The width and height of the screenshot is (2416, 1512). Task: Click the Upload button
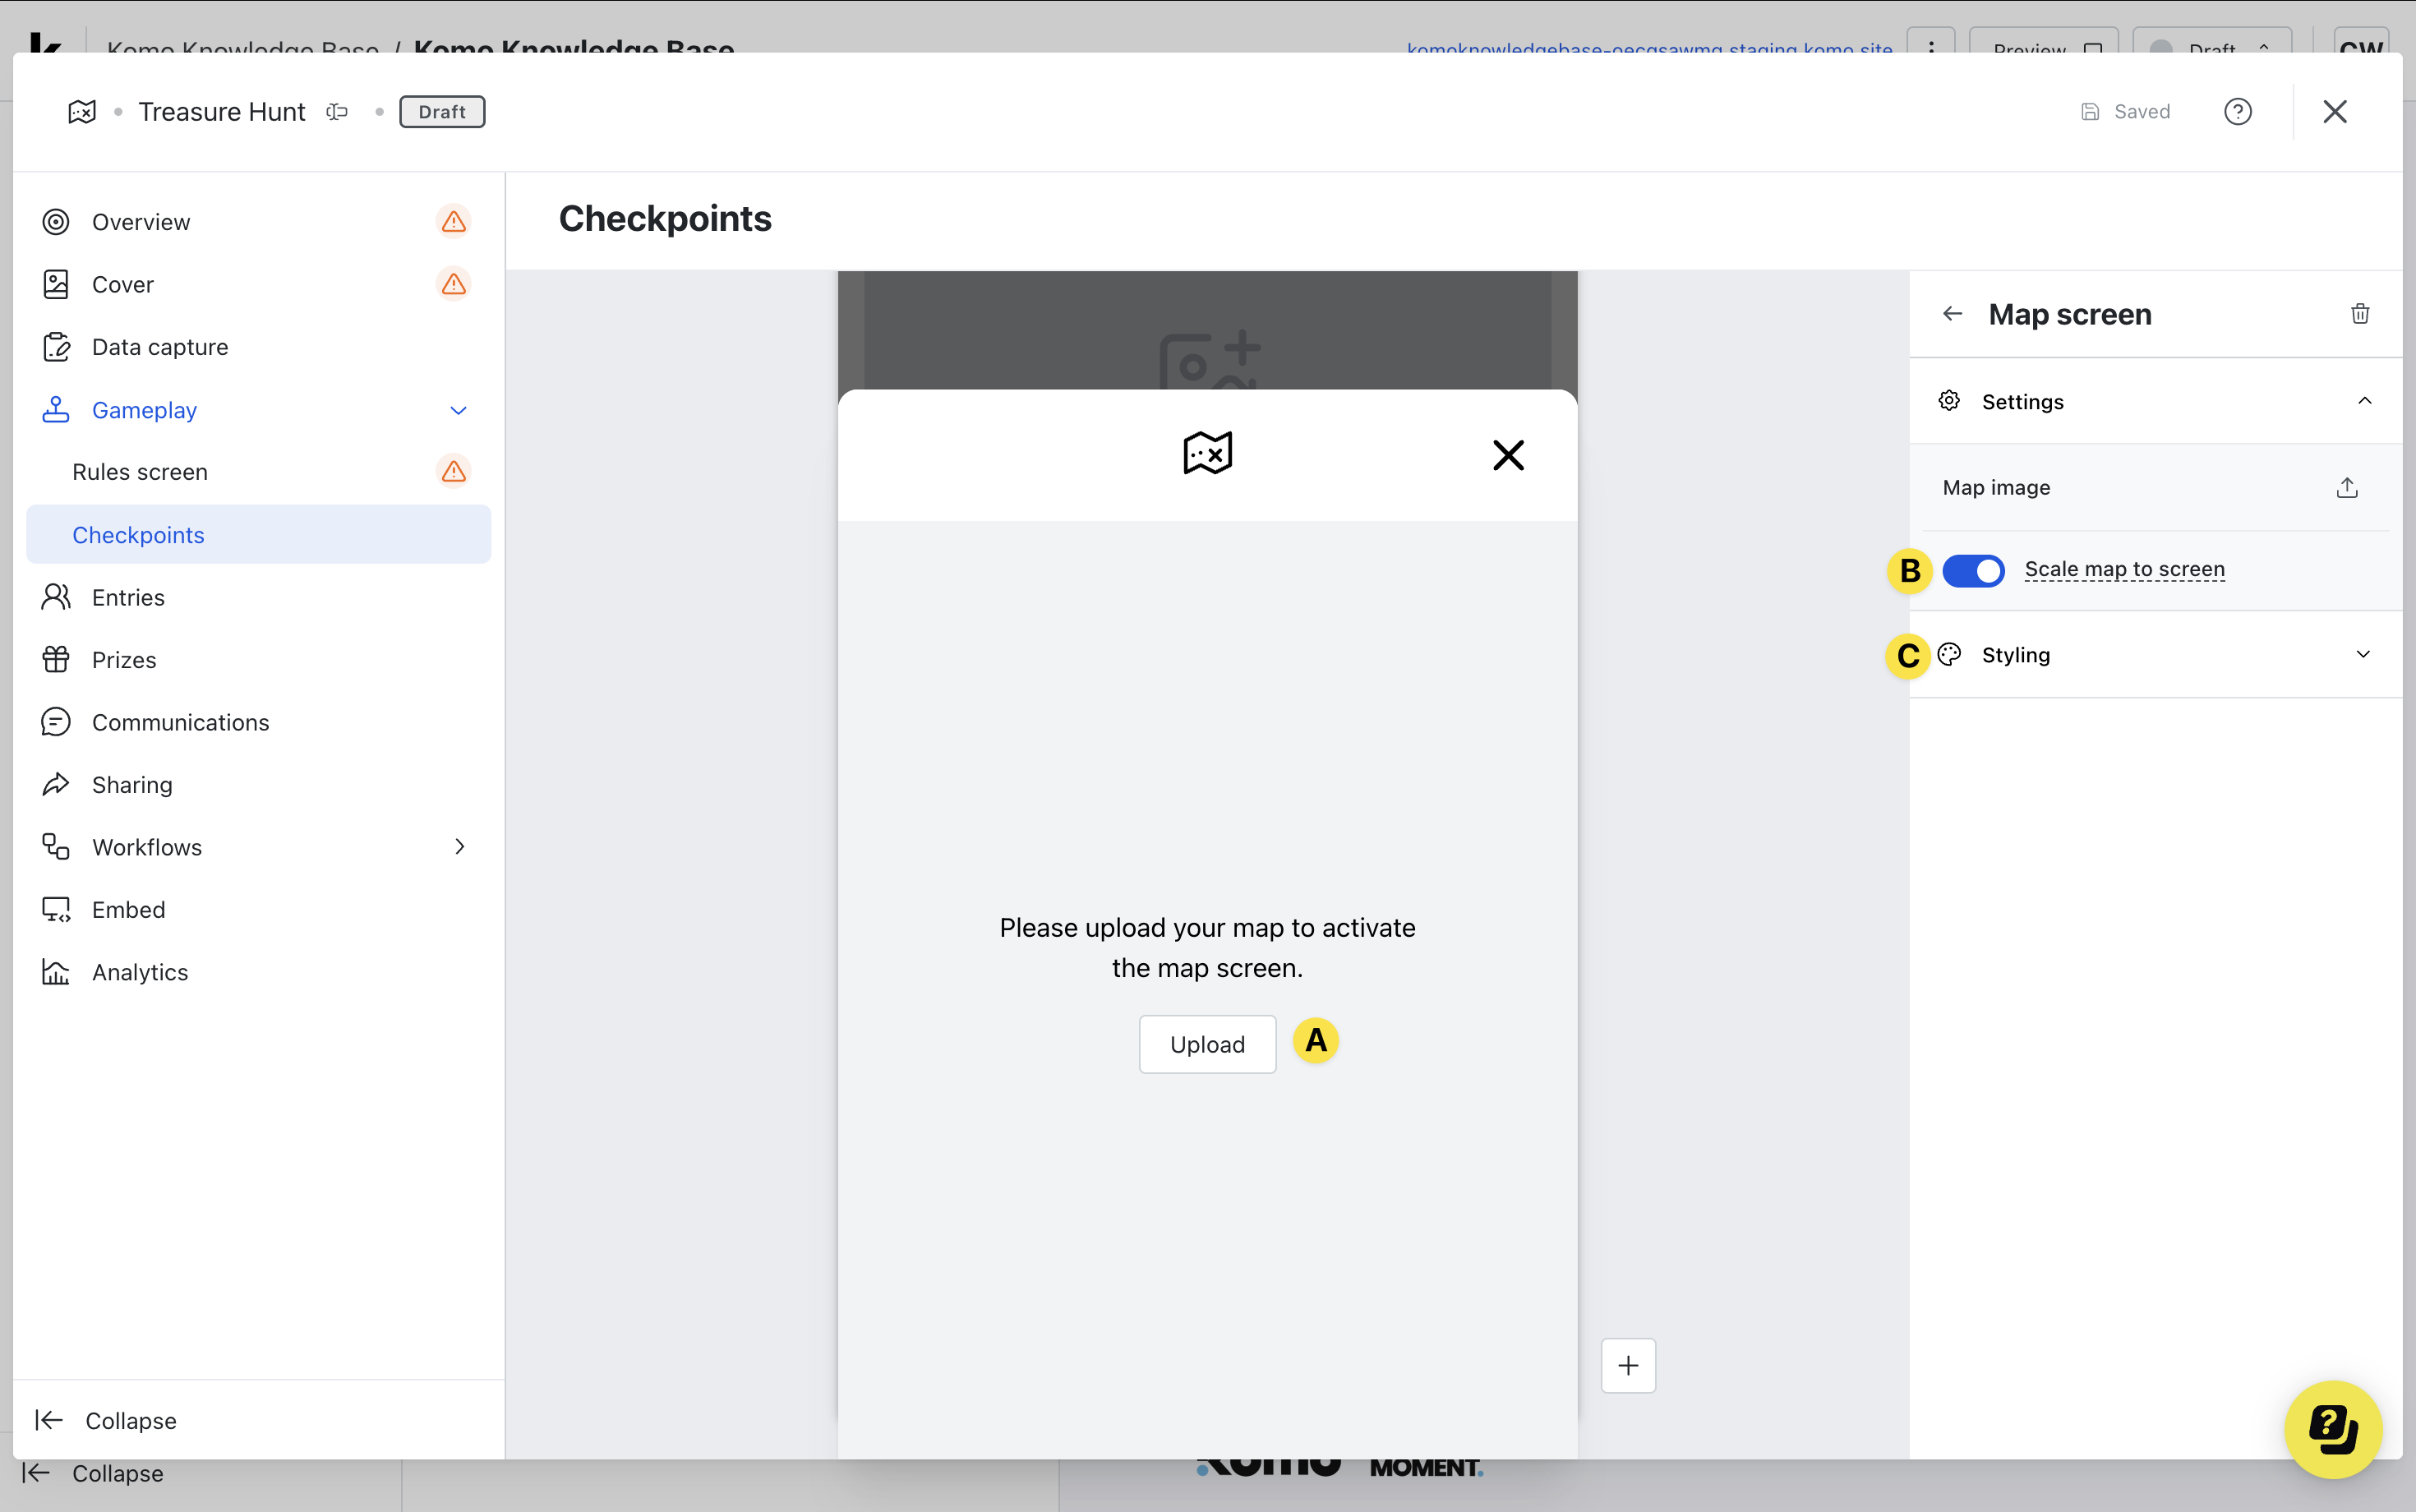[x=1207, y=1044]
